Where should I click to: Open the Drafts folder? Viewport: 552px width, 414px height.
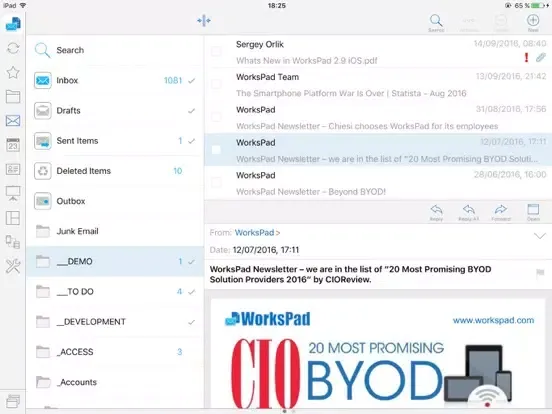point(115,111)
